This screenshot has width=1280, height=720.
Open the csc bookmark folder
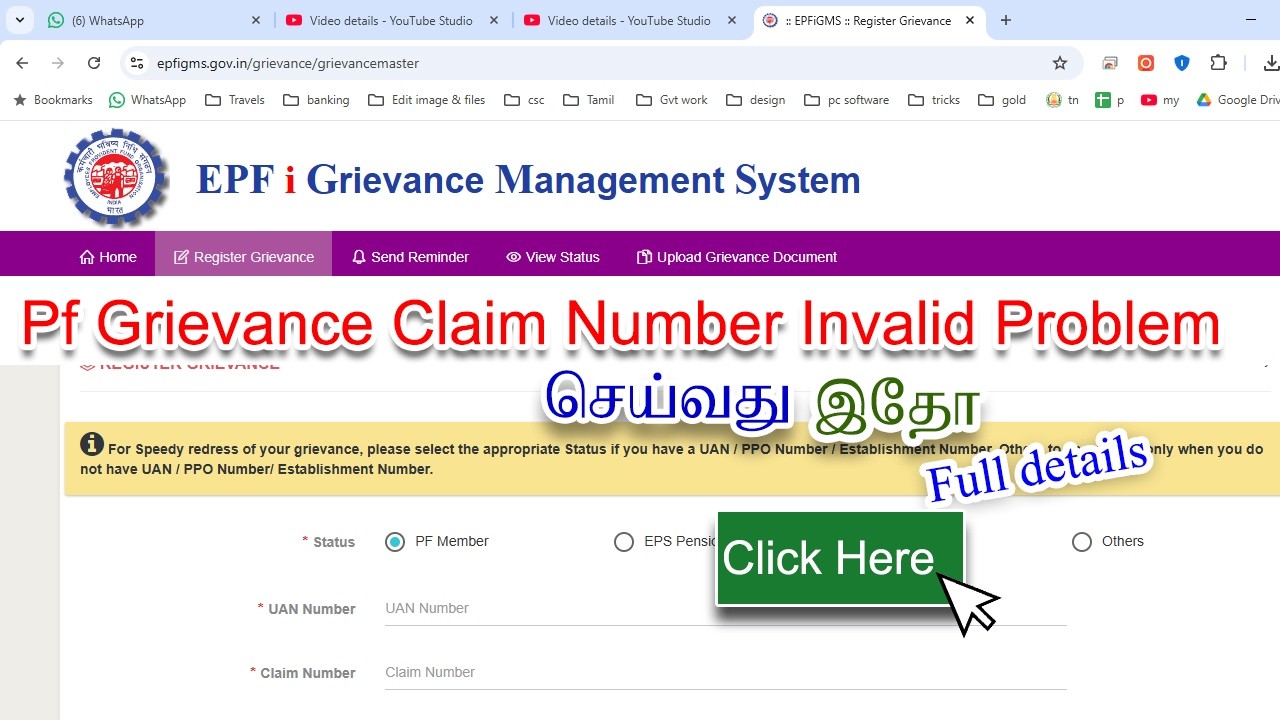[525, 100]
